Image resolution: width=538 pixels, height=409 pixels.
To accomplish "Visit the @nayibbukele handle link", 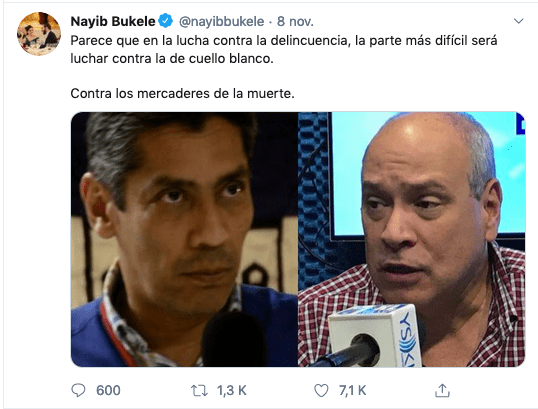I will point(222,21).
